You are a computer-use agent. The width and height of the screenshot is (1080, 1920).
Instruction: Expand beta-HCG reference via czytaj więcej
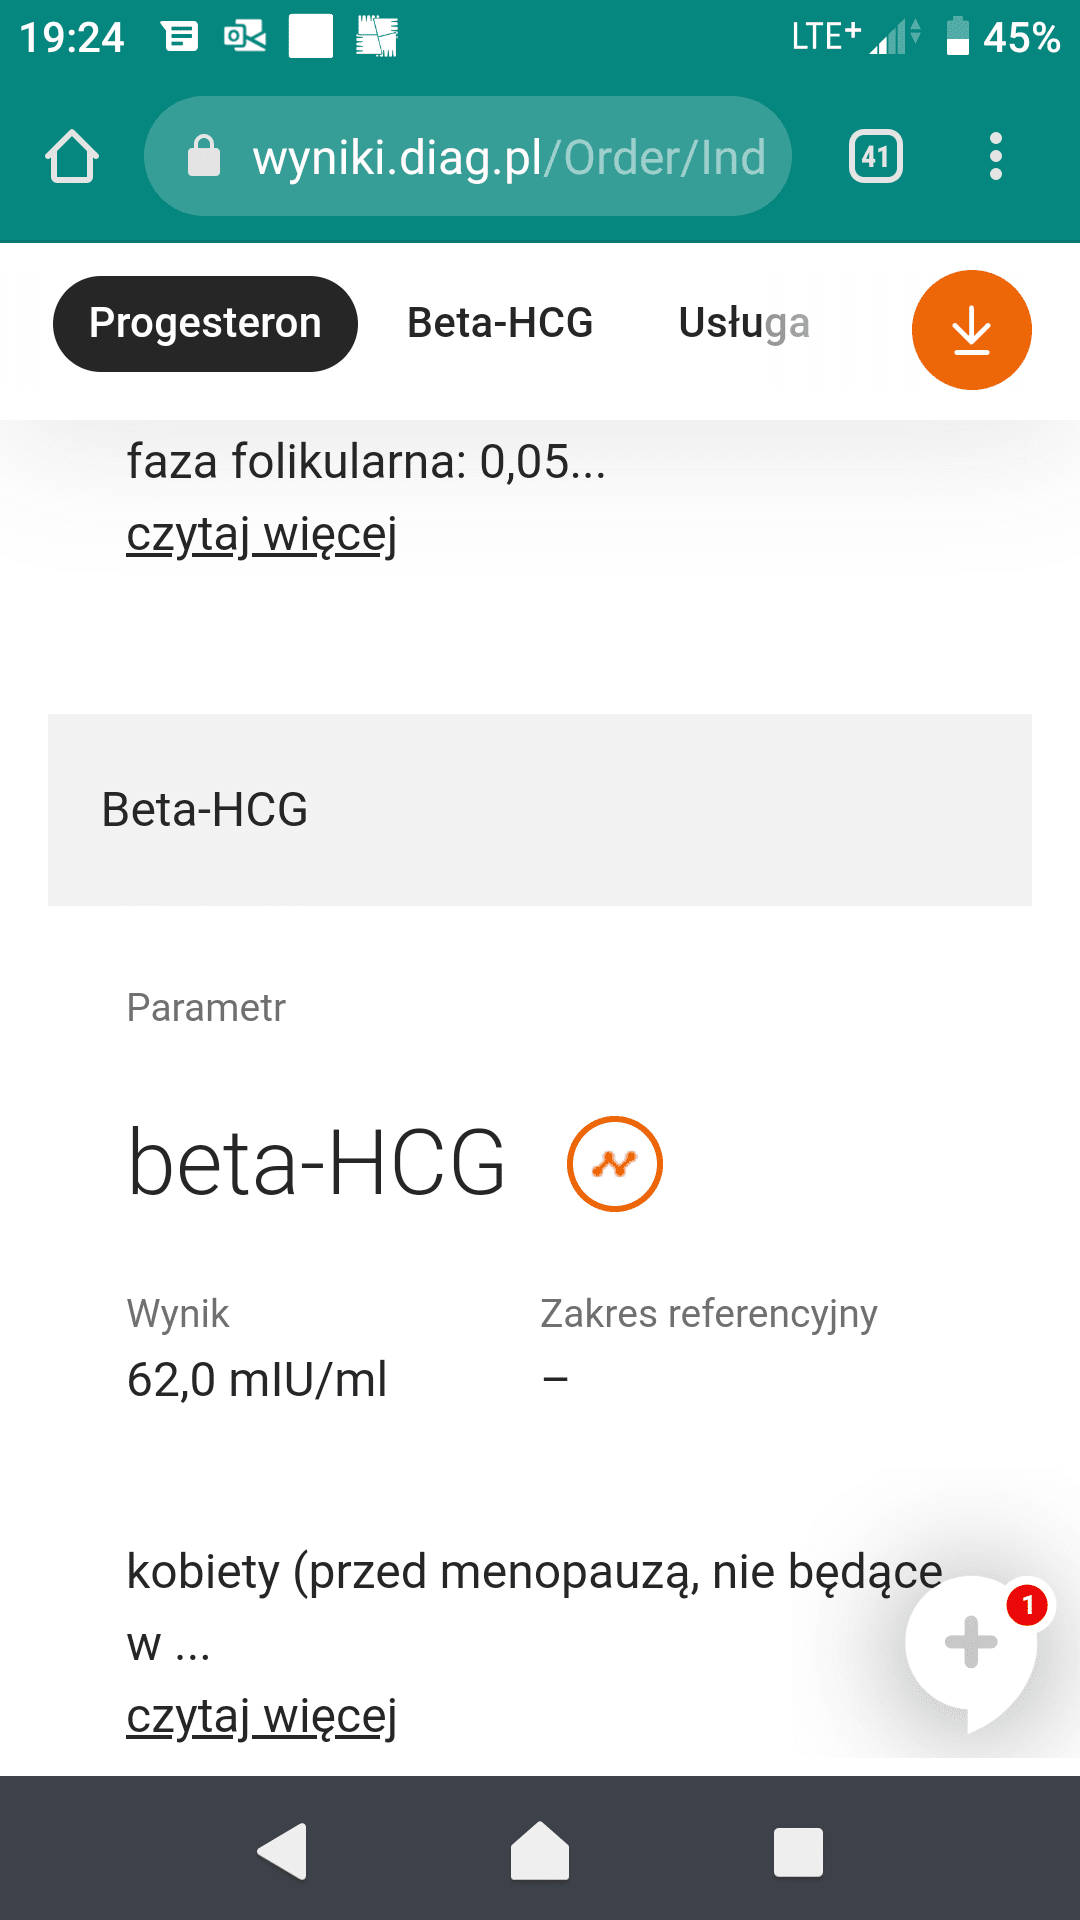tap(262, 1717)
